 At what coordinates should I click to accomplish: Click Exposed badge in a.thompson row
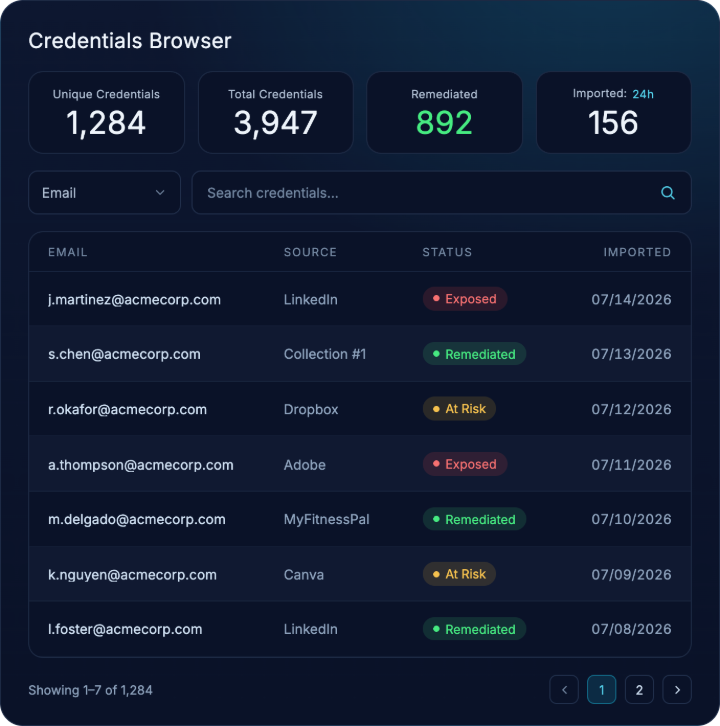465,464
